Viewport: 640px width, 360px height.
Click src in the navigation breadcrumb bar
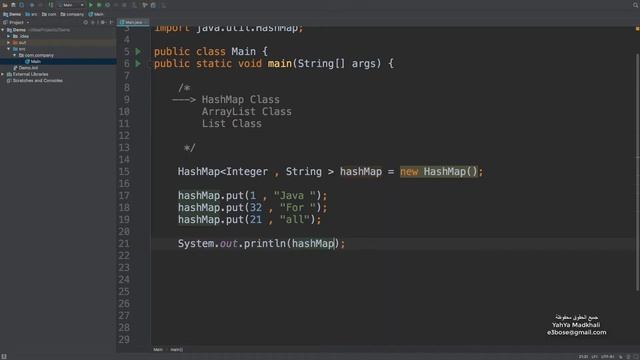(x=31, y=14)
